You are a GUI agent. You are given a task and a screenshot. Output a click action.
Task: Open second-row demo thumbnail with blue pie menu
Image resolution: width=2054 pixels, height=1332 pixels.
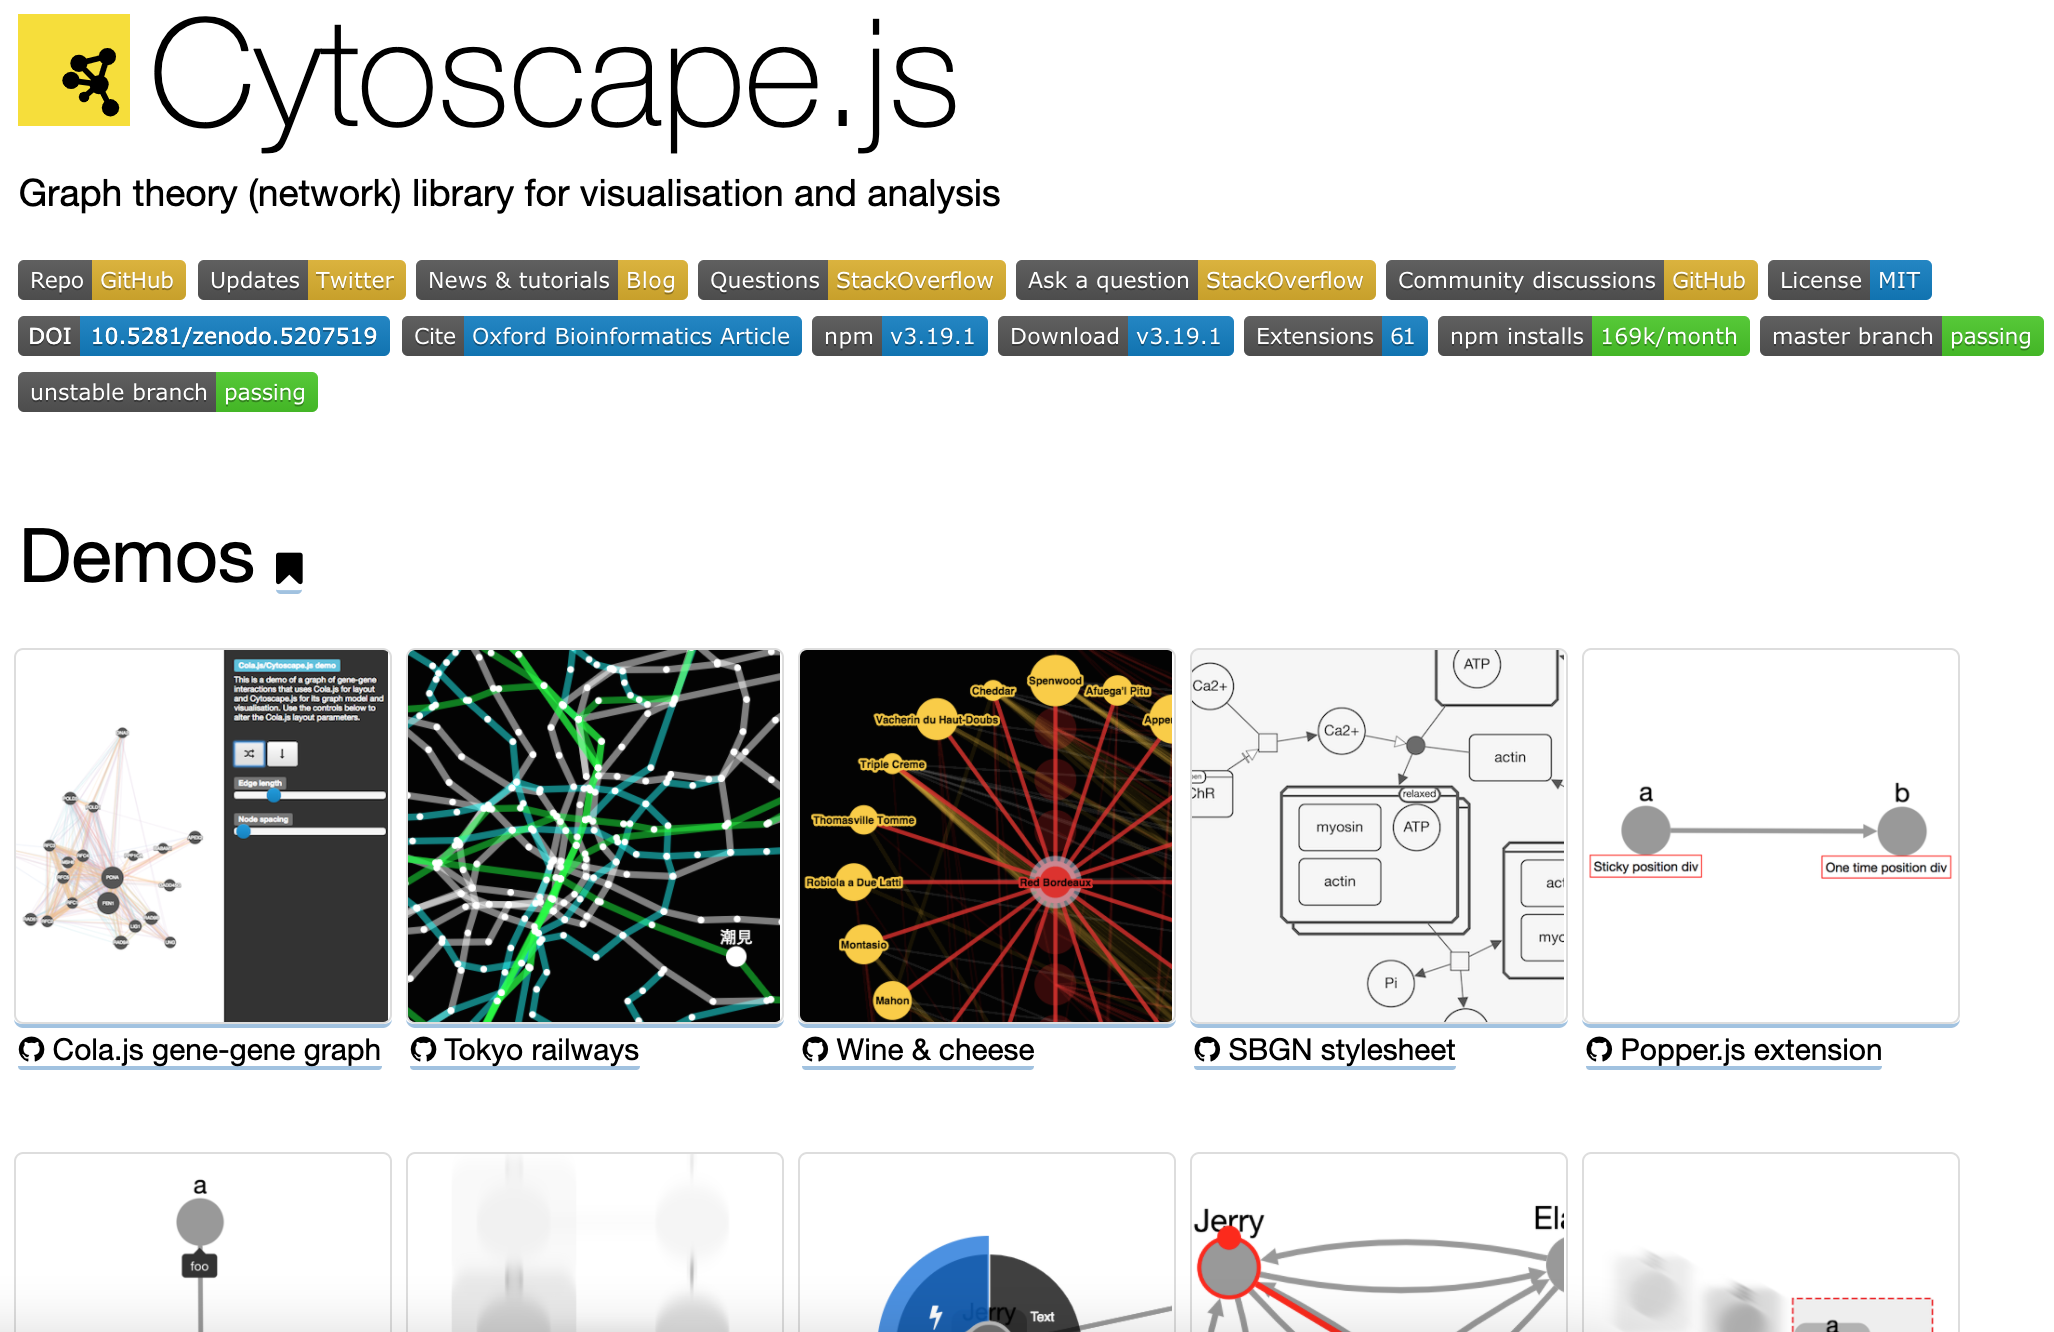pyautogui.click(x=987, y=1242)
